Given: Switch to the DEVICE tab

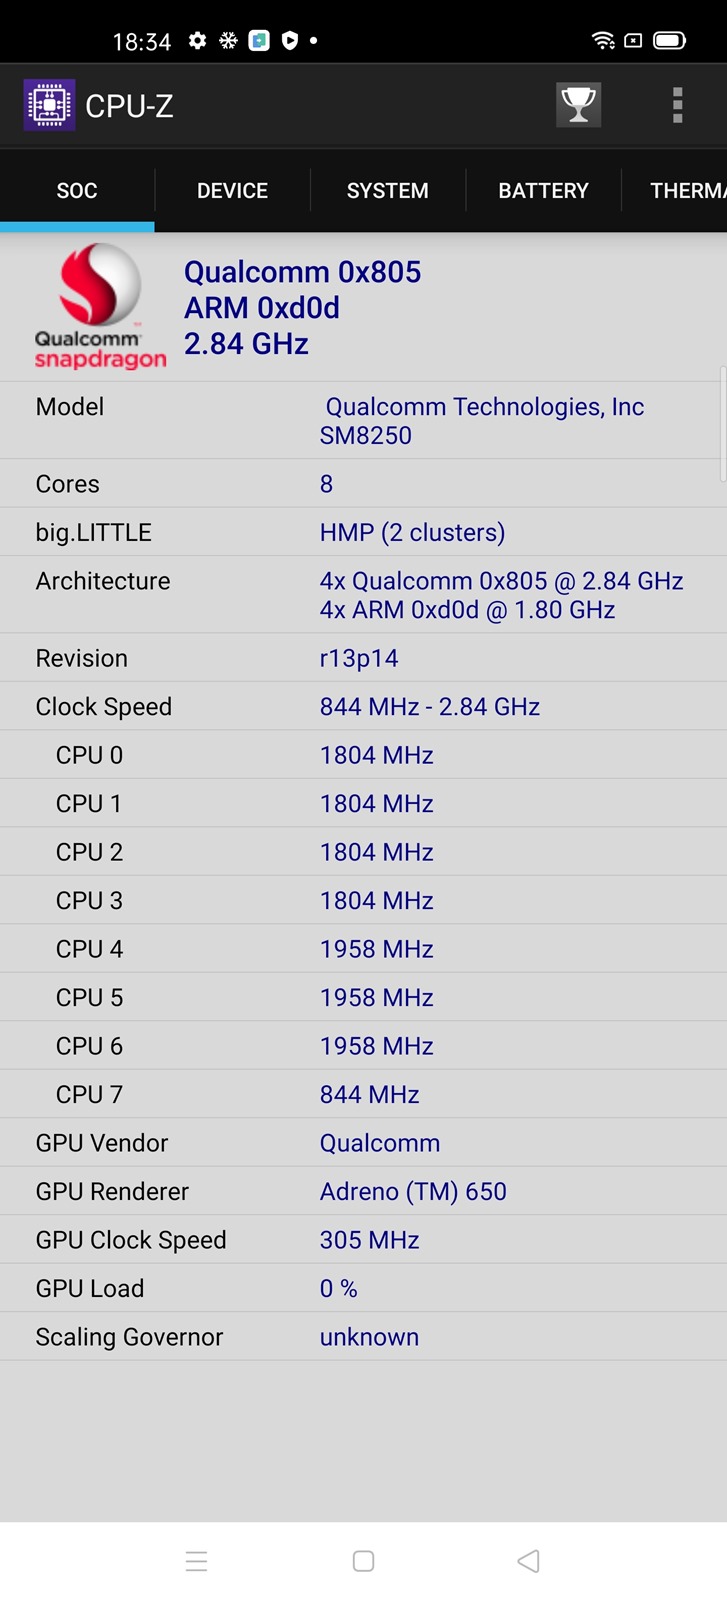Looking at the screenshot, I should coord(232,191).
